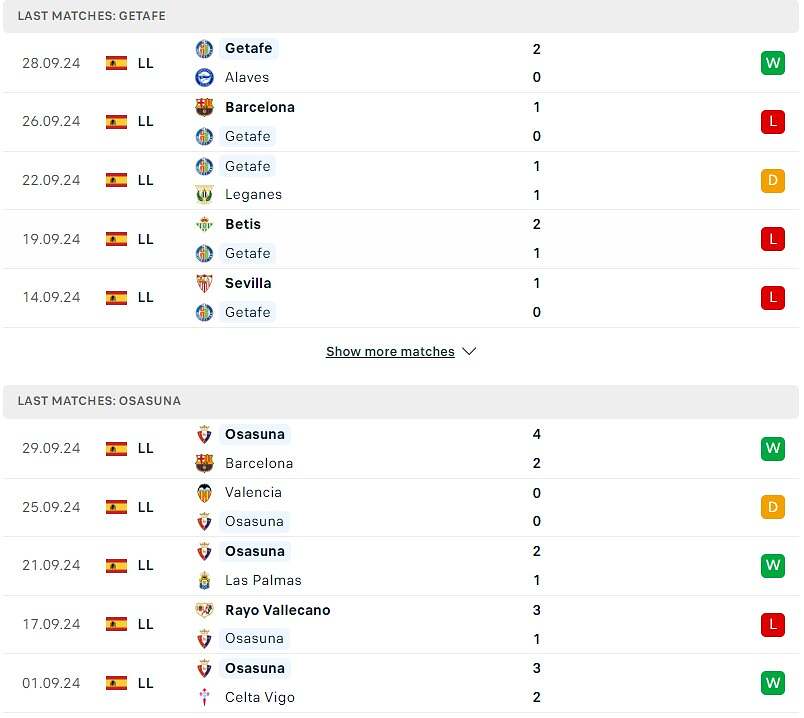The height and width of the screenshot is (718, 804).
Task: Expand the list with Show more matches
Action: (390, 352)
